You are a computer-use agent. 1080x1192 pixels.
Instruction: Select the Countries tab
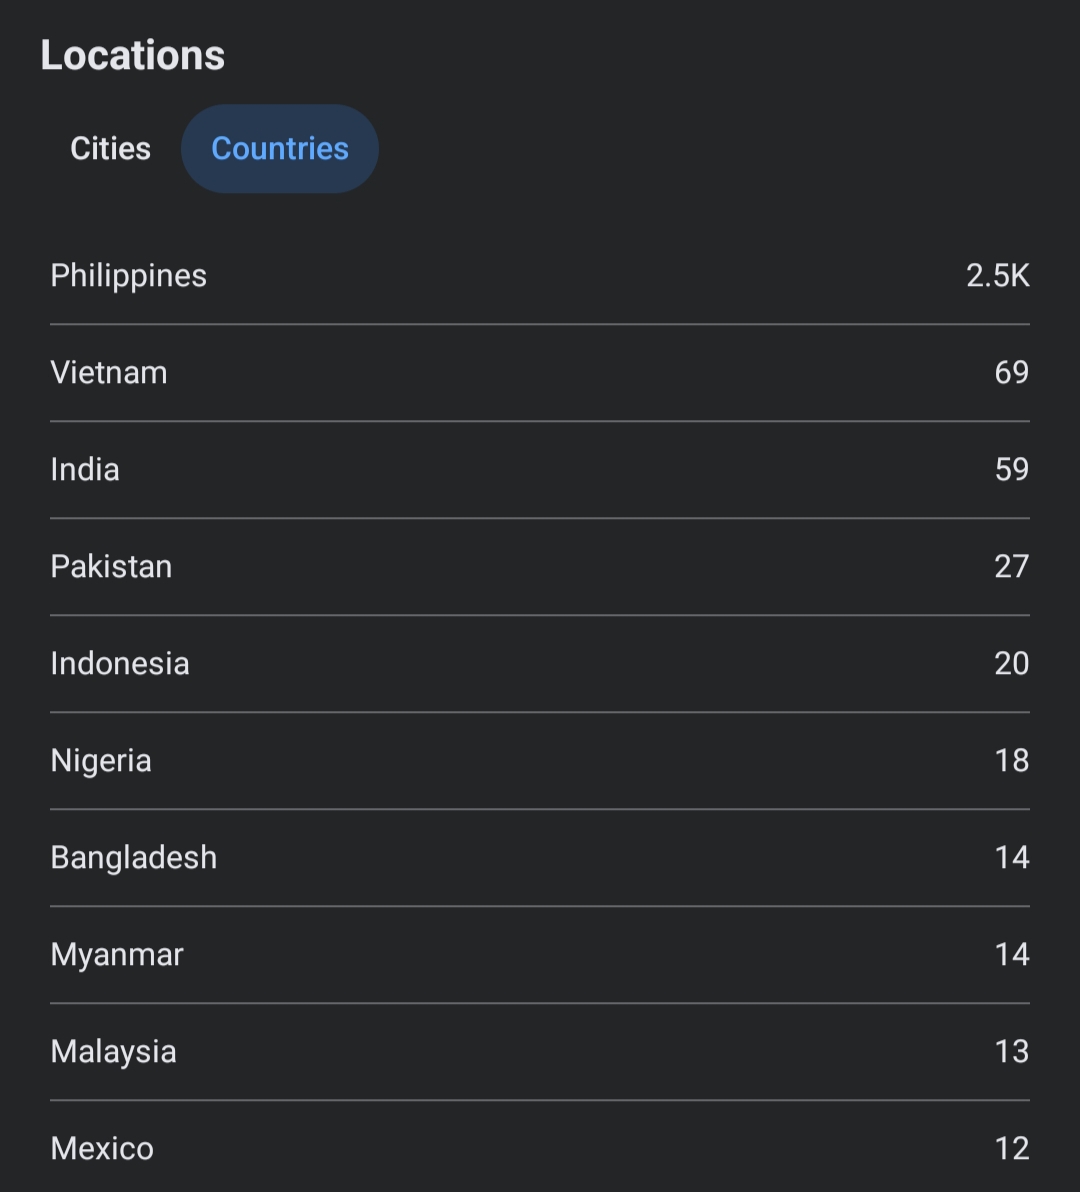pos(280,148)
